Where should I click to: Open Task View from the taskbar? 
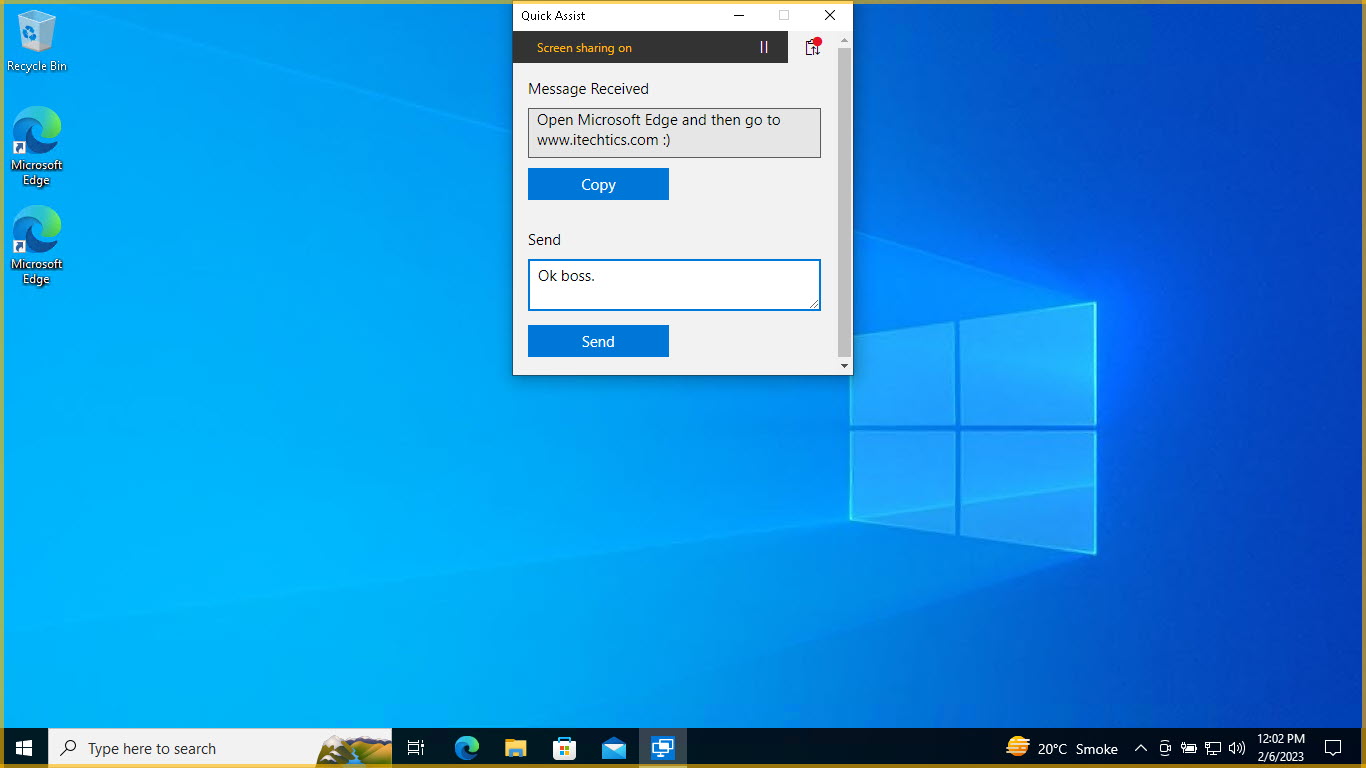[416, 748]
